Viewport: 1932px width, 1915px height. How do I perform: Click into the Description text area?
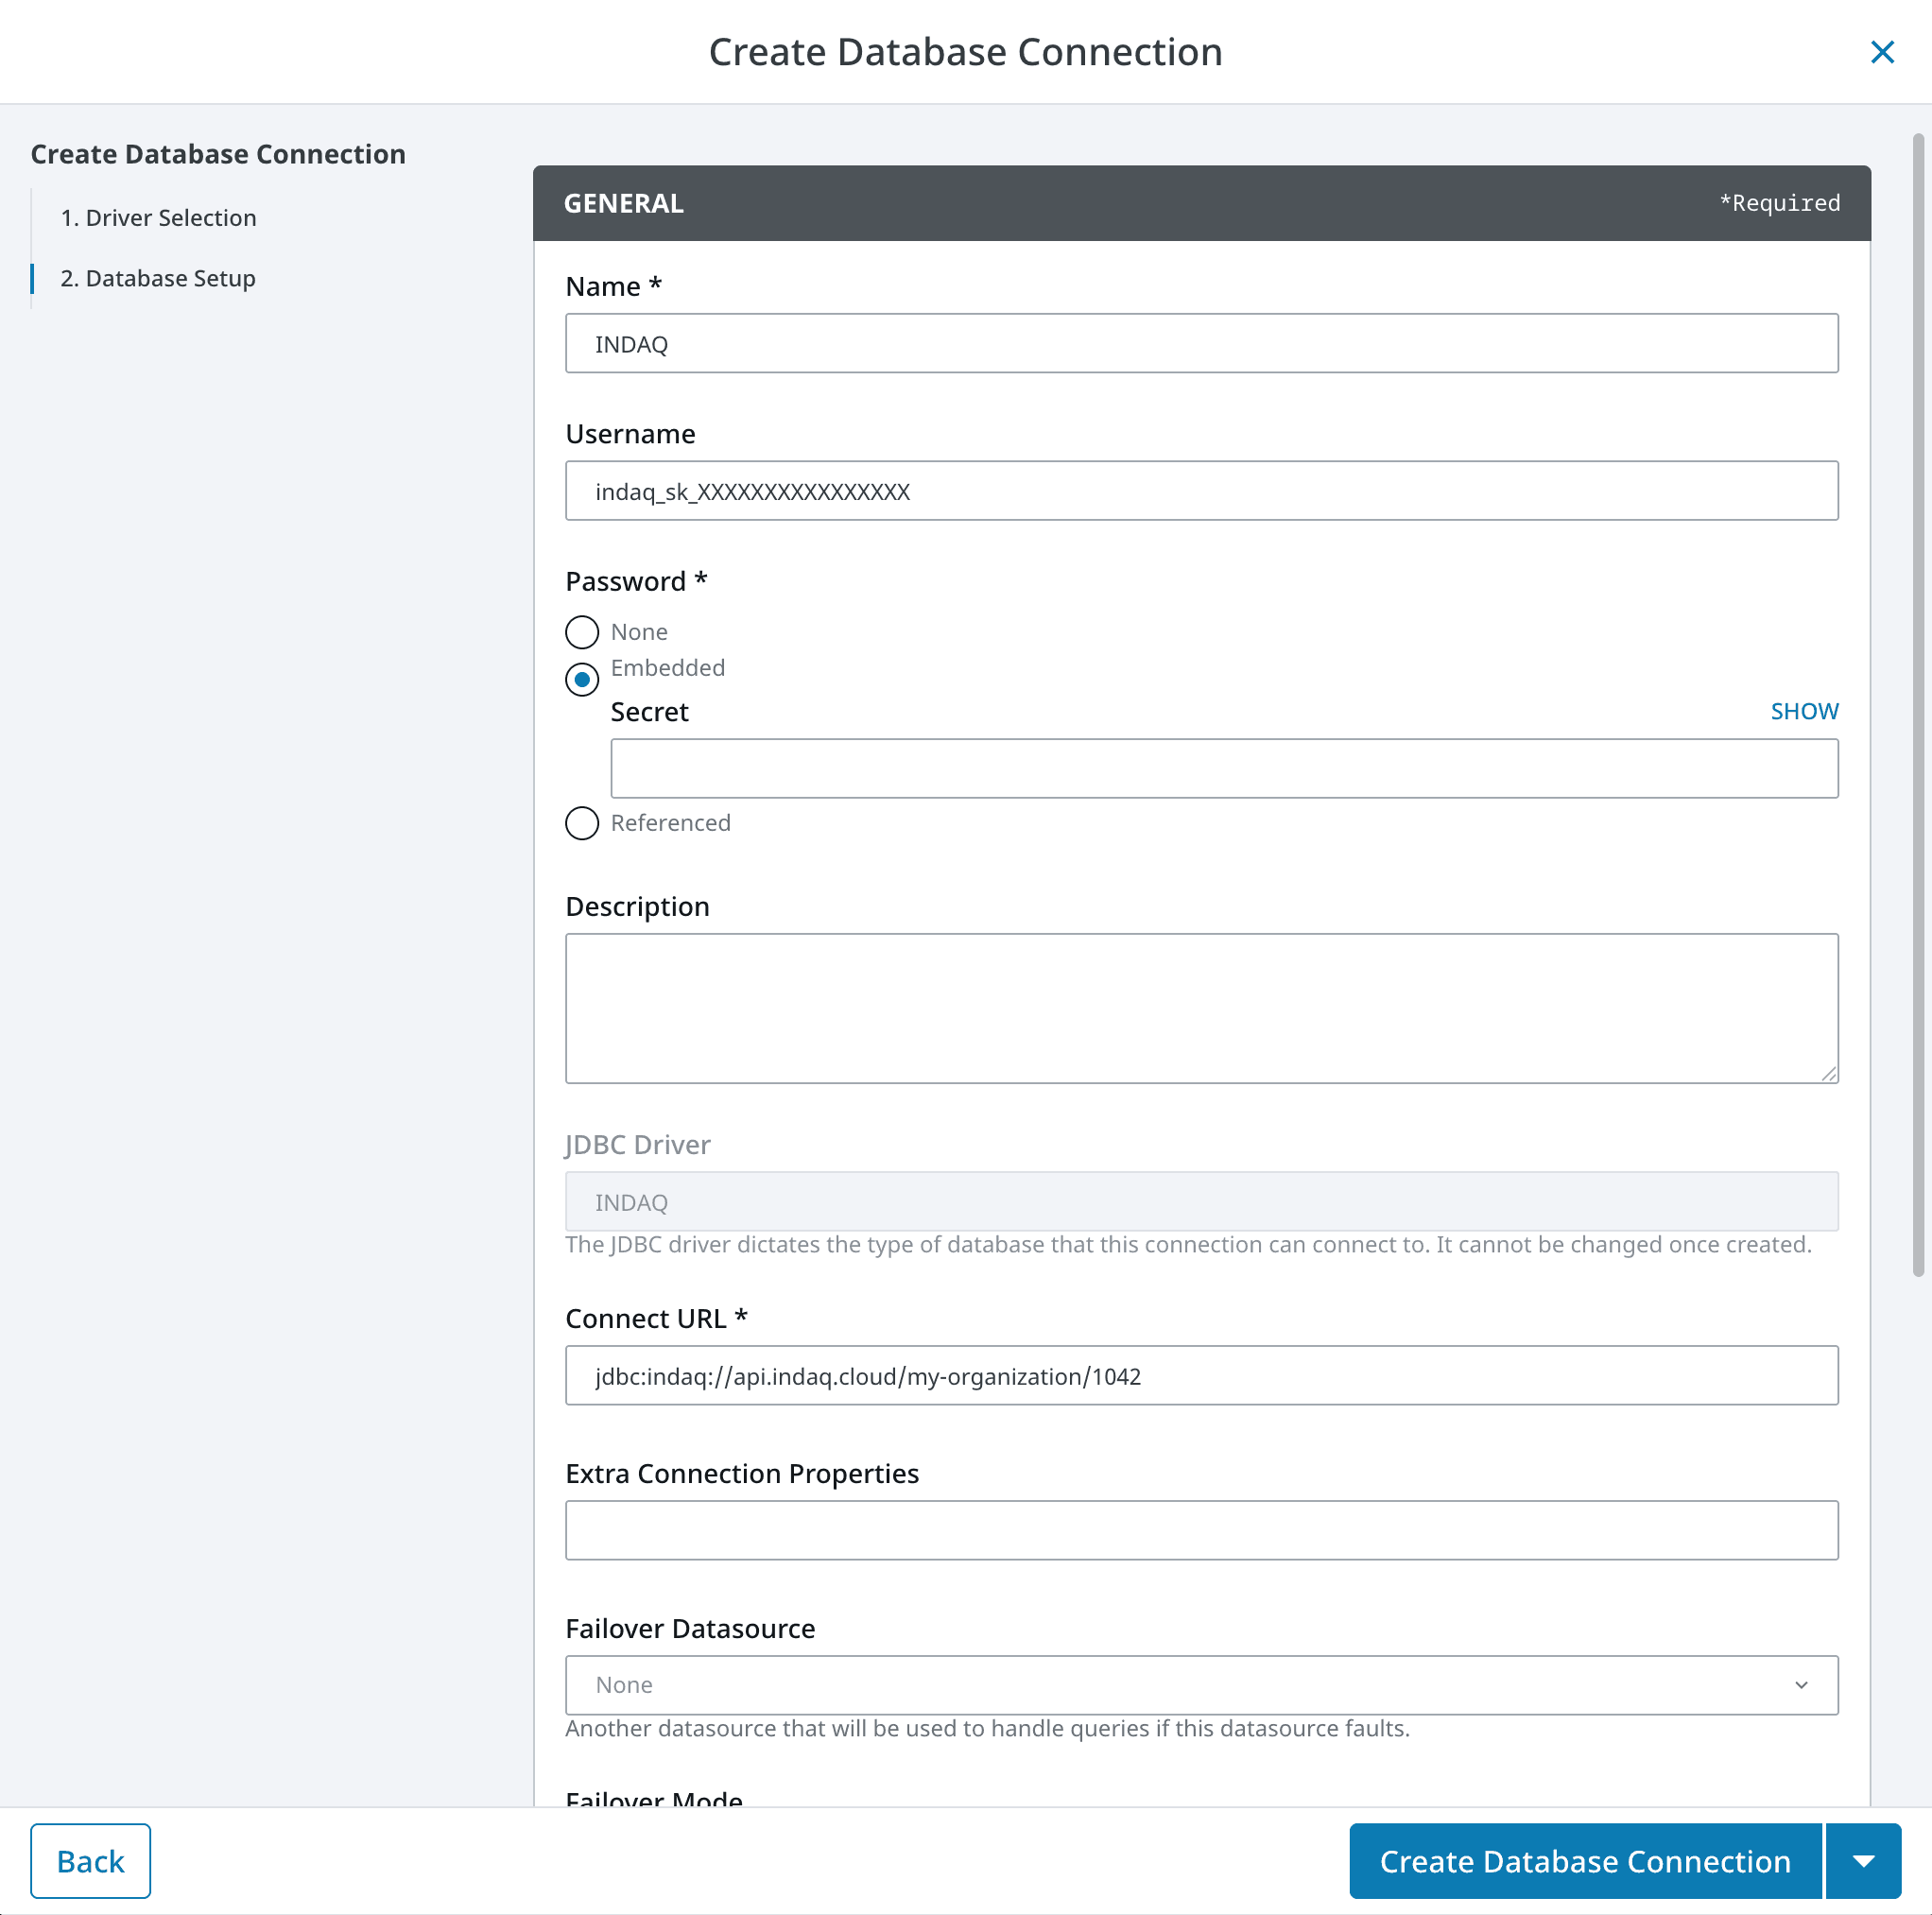1201,1008
